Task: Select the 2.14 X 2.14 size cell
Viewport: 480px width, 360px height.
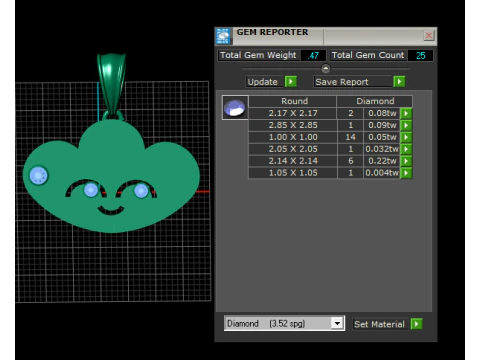Action: click(293, 161)
